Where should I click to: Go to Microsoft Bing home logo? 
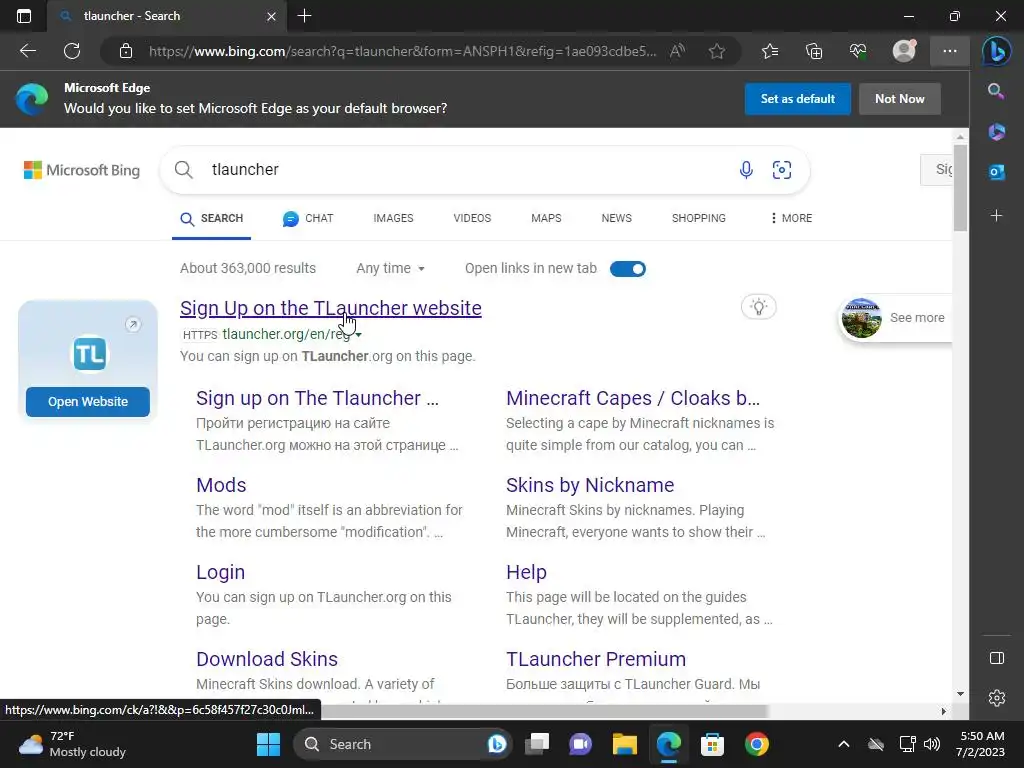pos(82,170)
